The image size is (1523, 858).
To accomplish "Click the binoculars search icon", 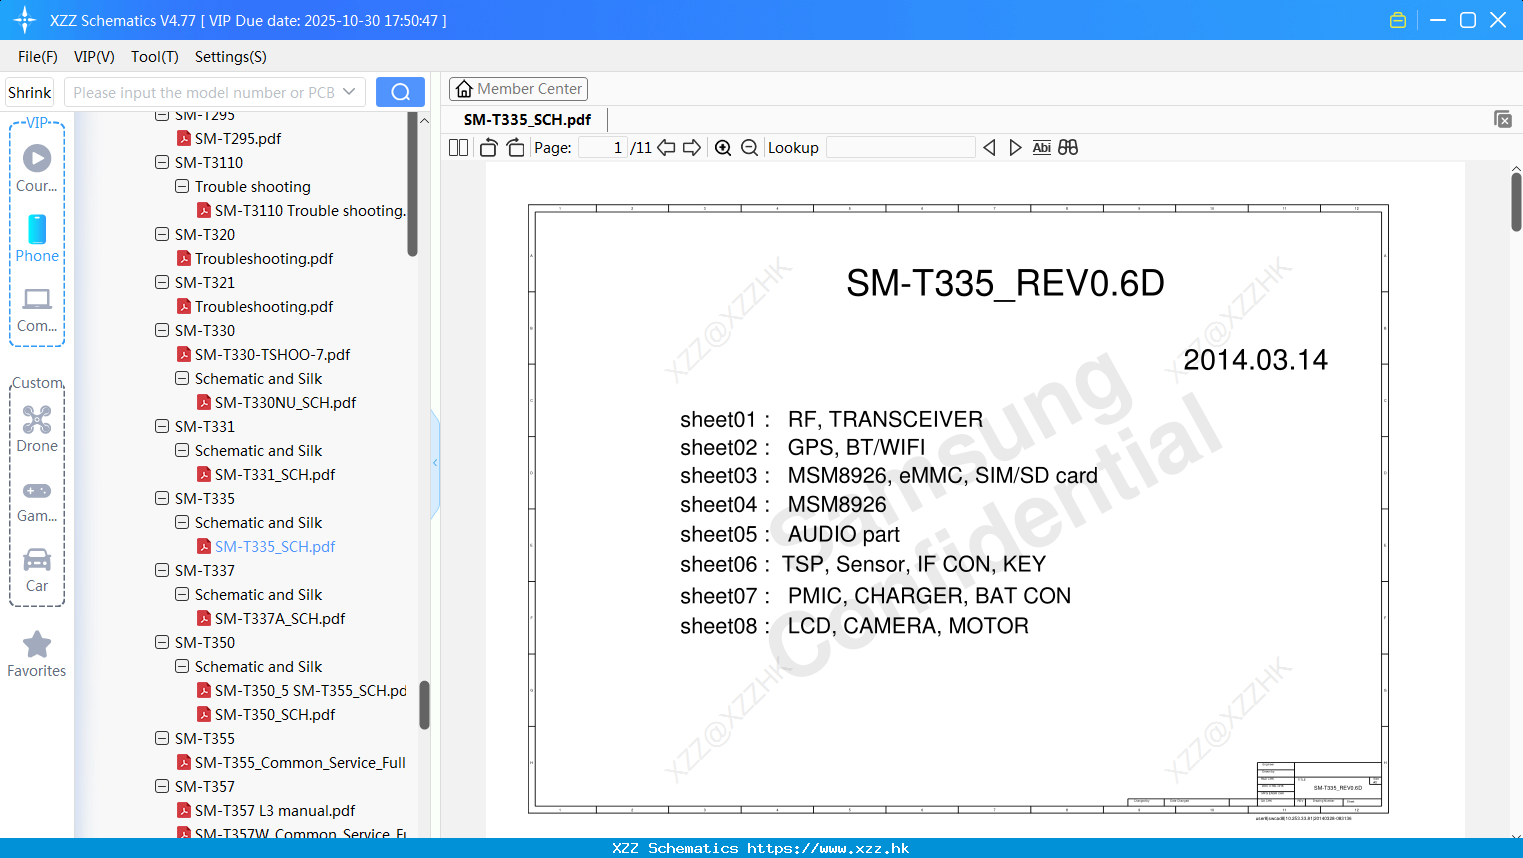I will click(1068, 148).
